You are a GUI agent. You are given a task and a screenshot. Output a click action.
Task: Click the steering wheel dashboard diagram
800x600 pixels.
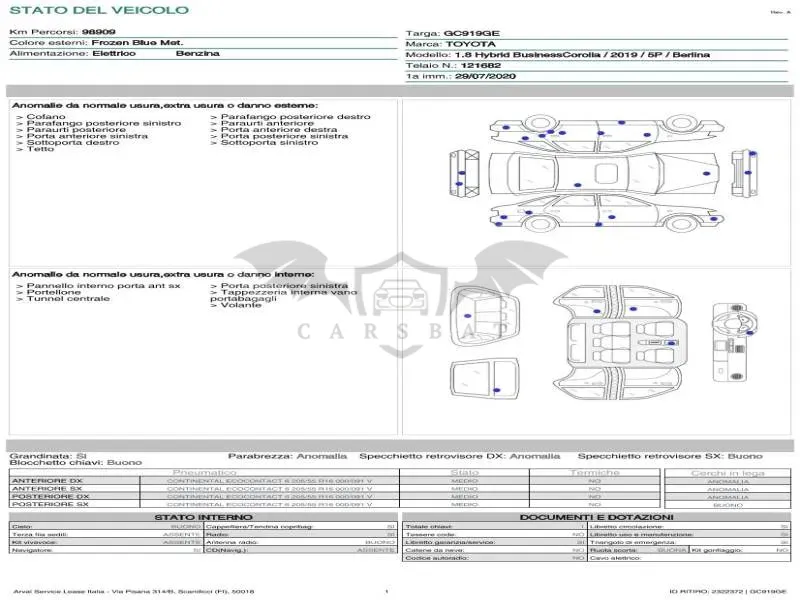click(735, 342)
